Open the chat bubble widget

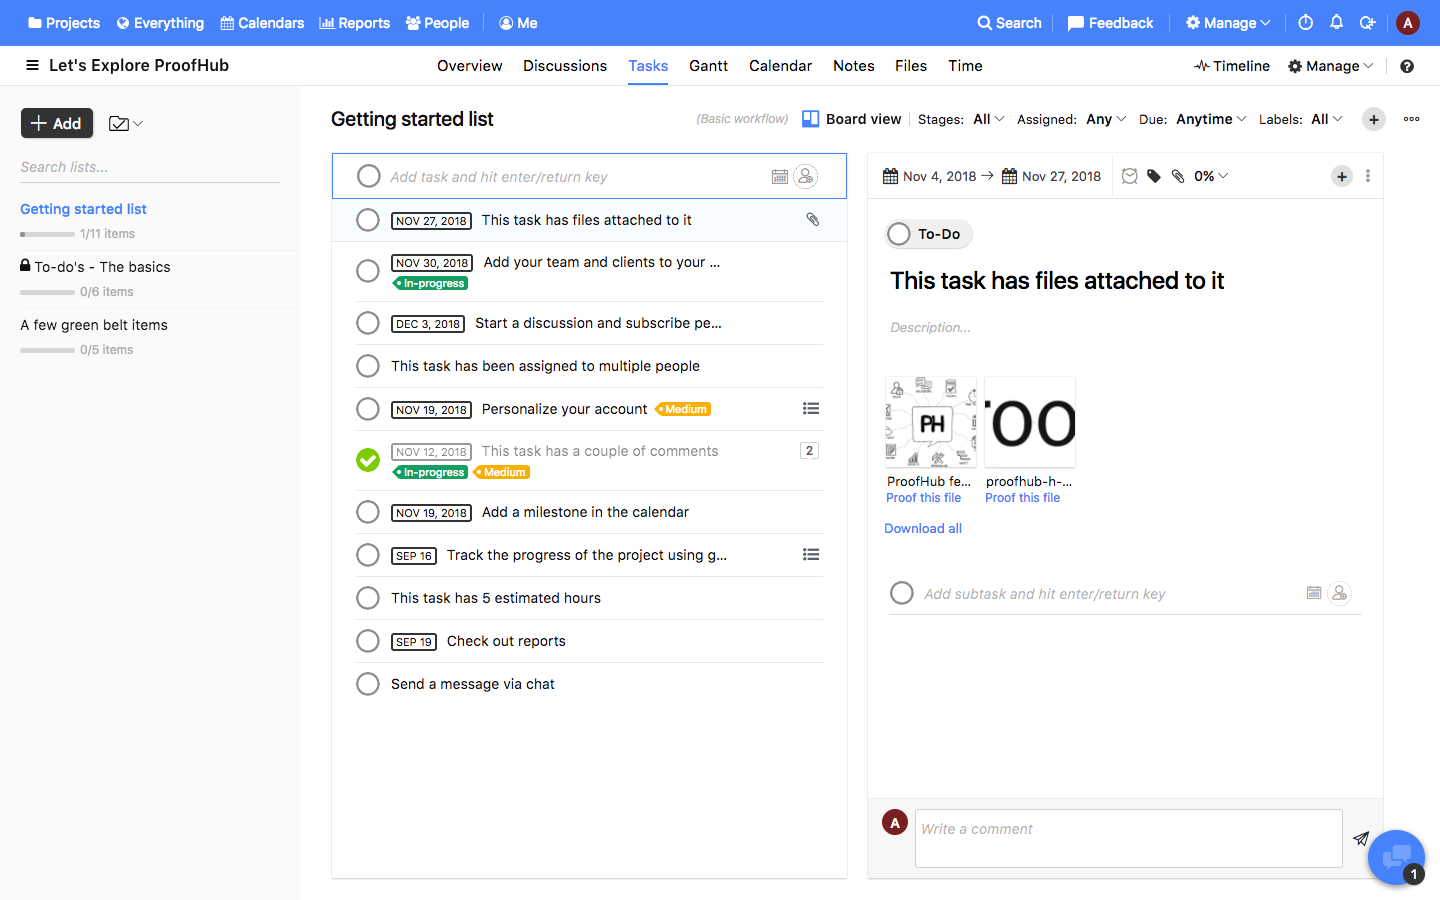coord(1396,857)
